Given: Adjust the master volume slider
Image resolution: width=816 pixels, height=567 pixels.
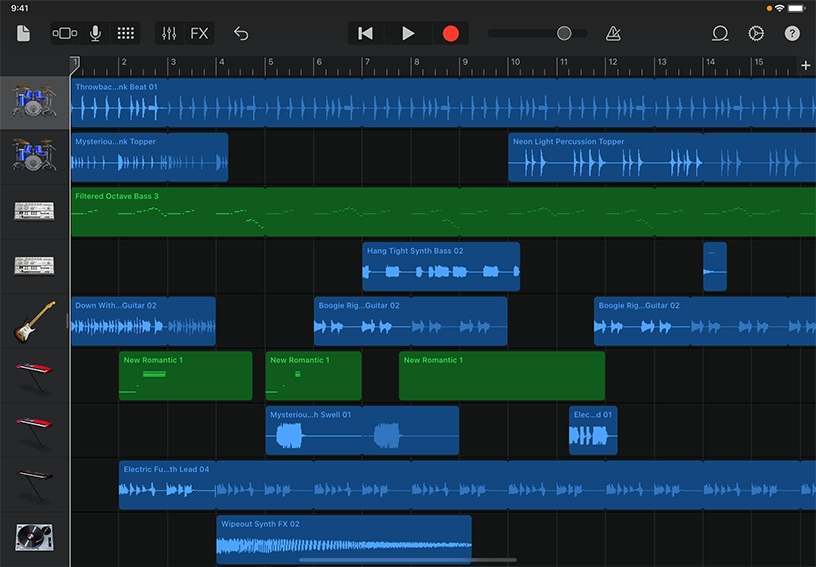Looking at the screenshot, I should tap(564, 33).
